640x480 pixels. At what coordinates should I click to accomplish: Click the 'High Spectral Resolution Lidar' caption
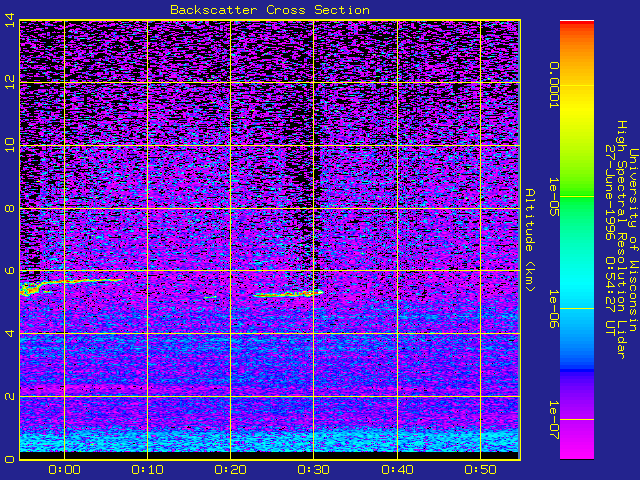pyautogui.click(x=621, y=240)
